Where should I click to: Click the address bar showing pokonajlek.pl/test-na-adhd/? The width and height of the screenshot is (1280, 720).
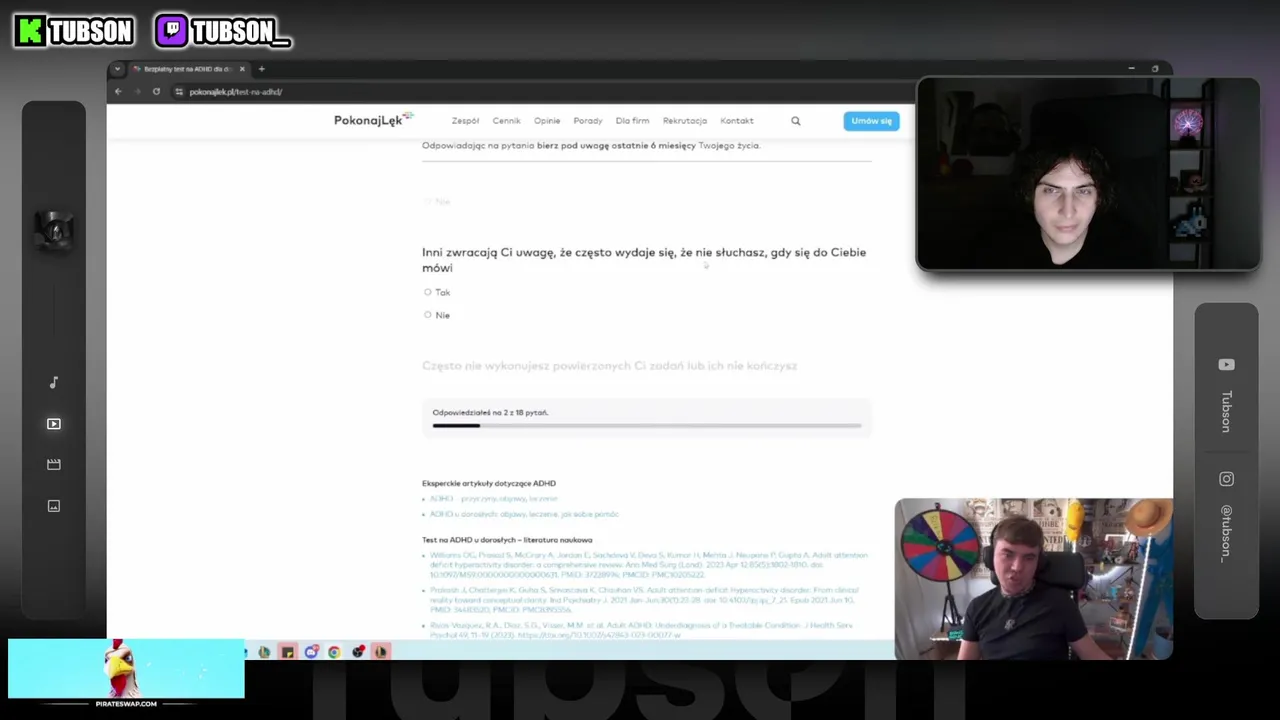click(x=236, y=91)
